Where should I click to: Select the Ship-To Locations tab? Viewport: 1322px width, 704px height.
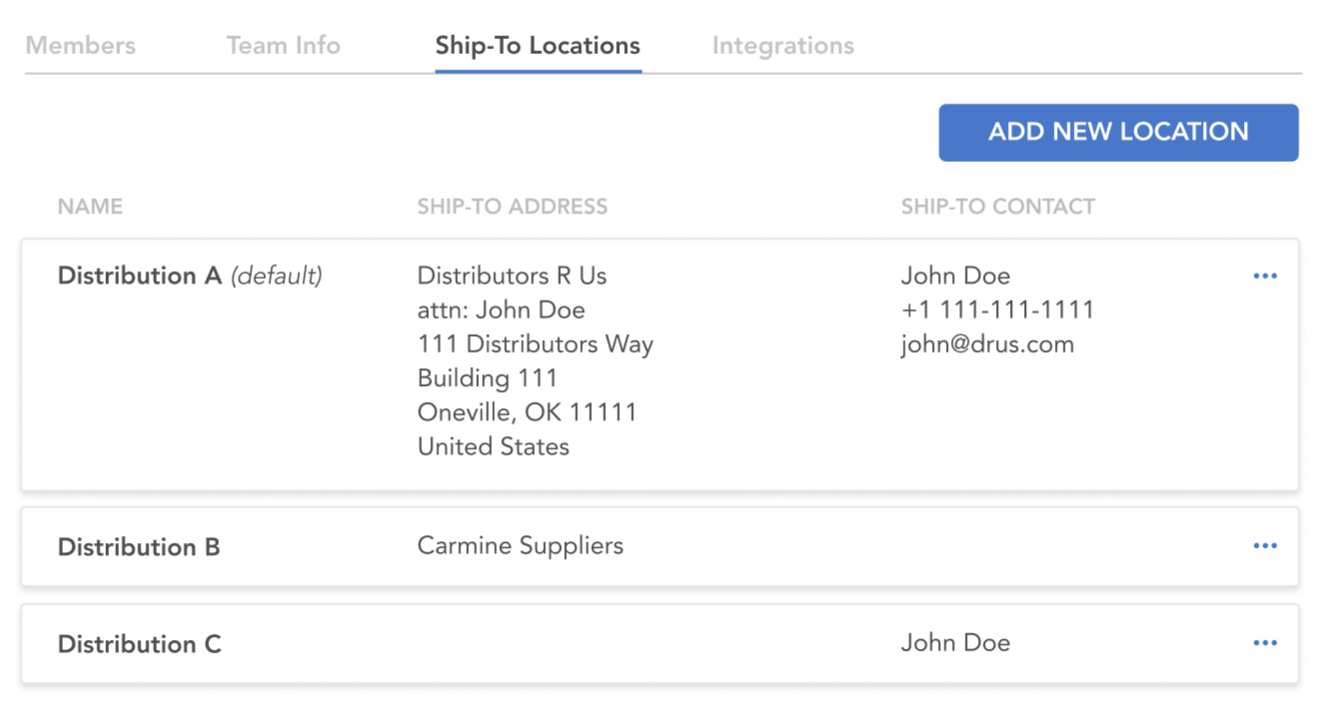538,46
